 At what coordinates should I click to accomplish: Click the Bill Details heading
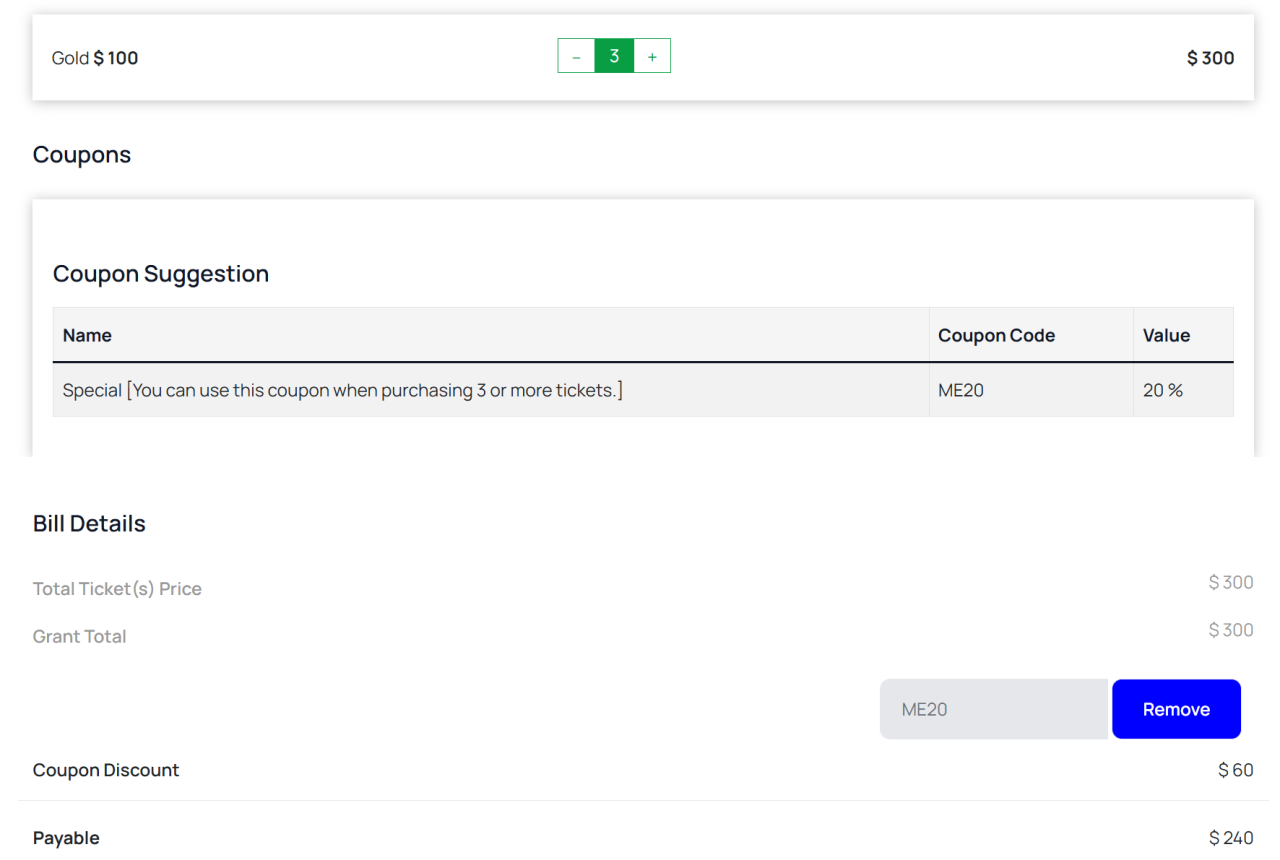click(89, 524)
